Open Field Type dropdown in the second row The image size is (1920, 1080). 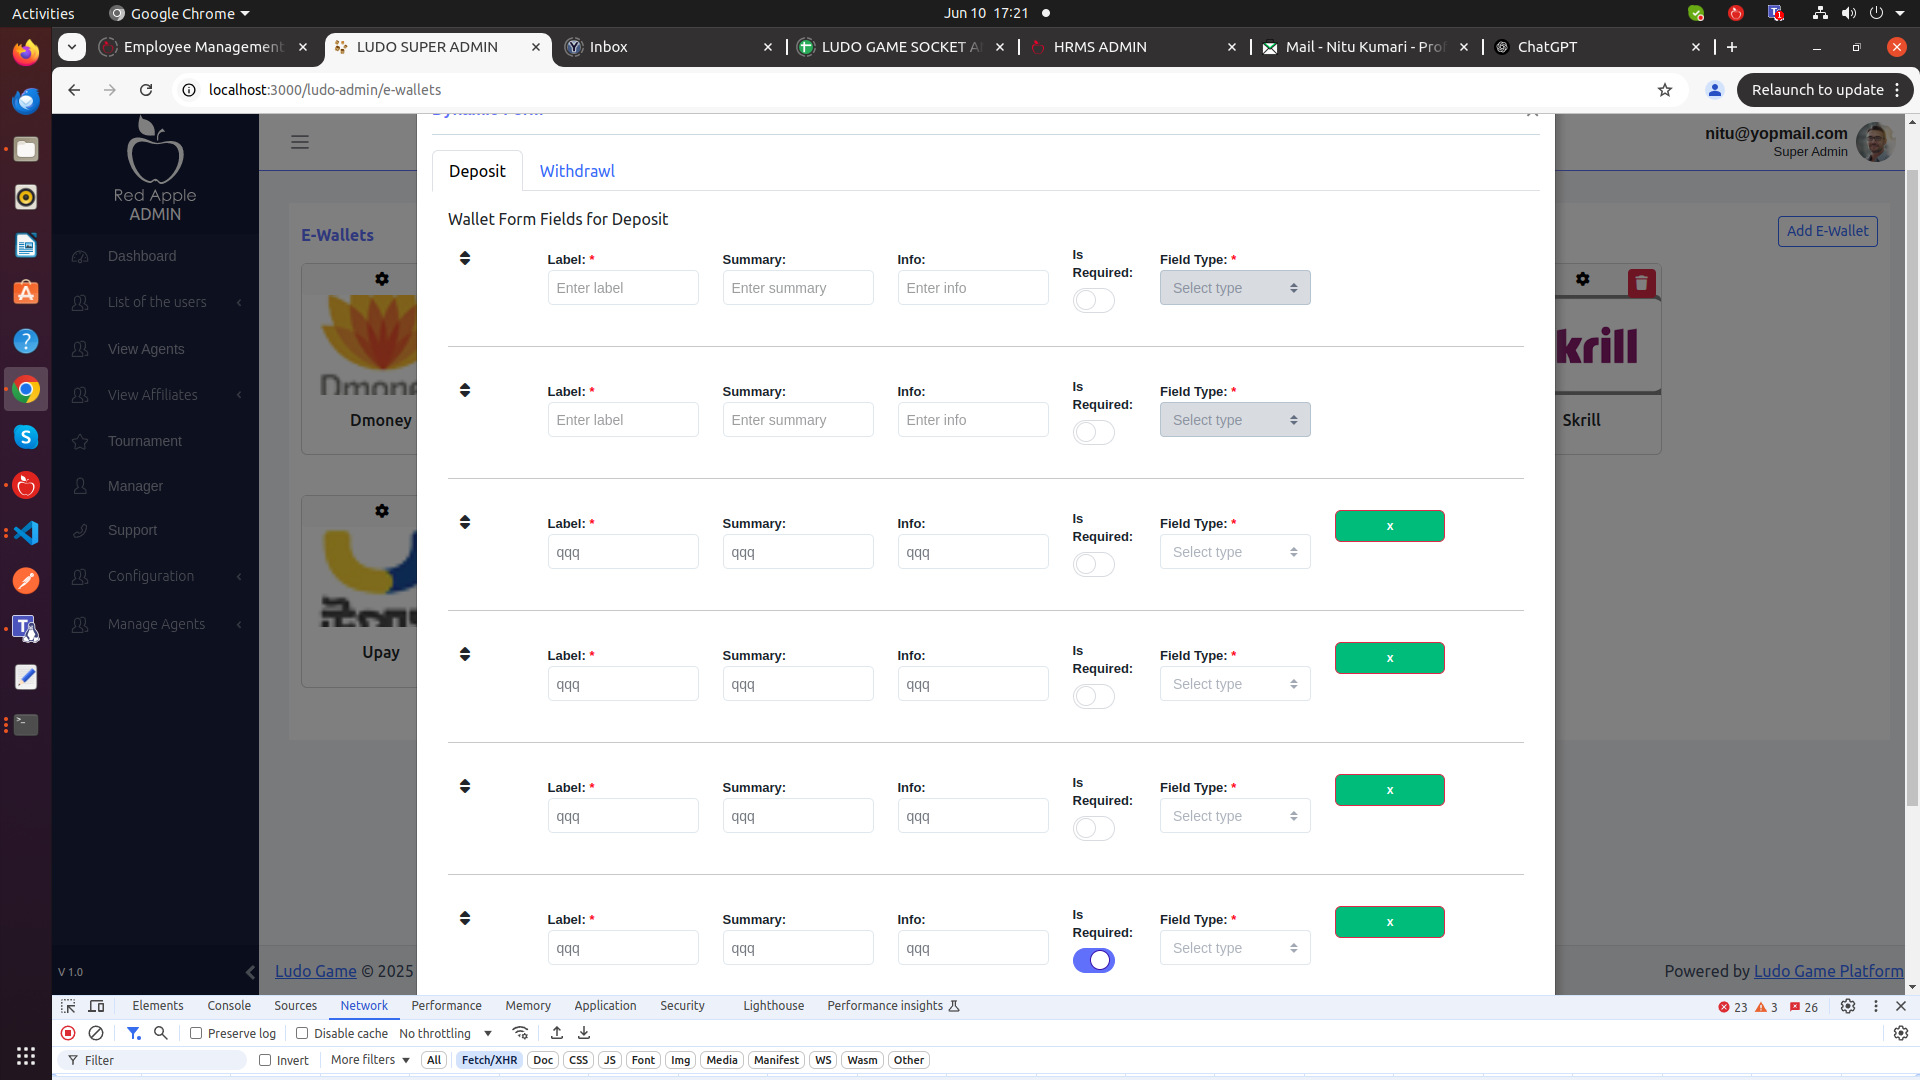tap(1235, 420)
